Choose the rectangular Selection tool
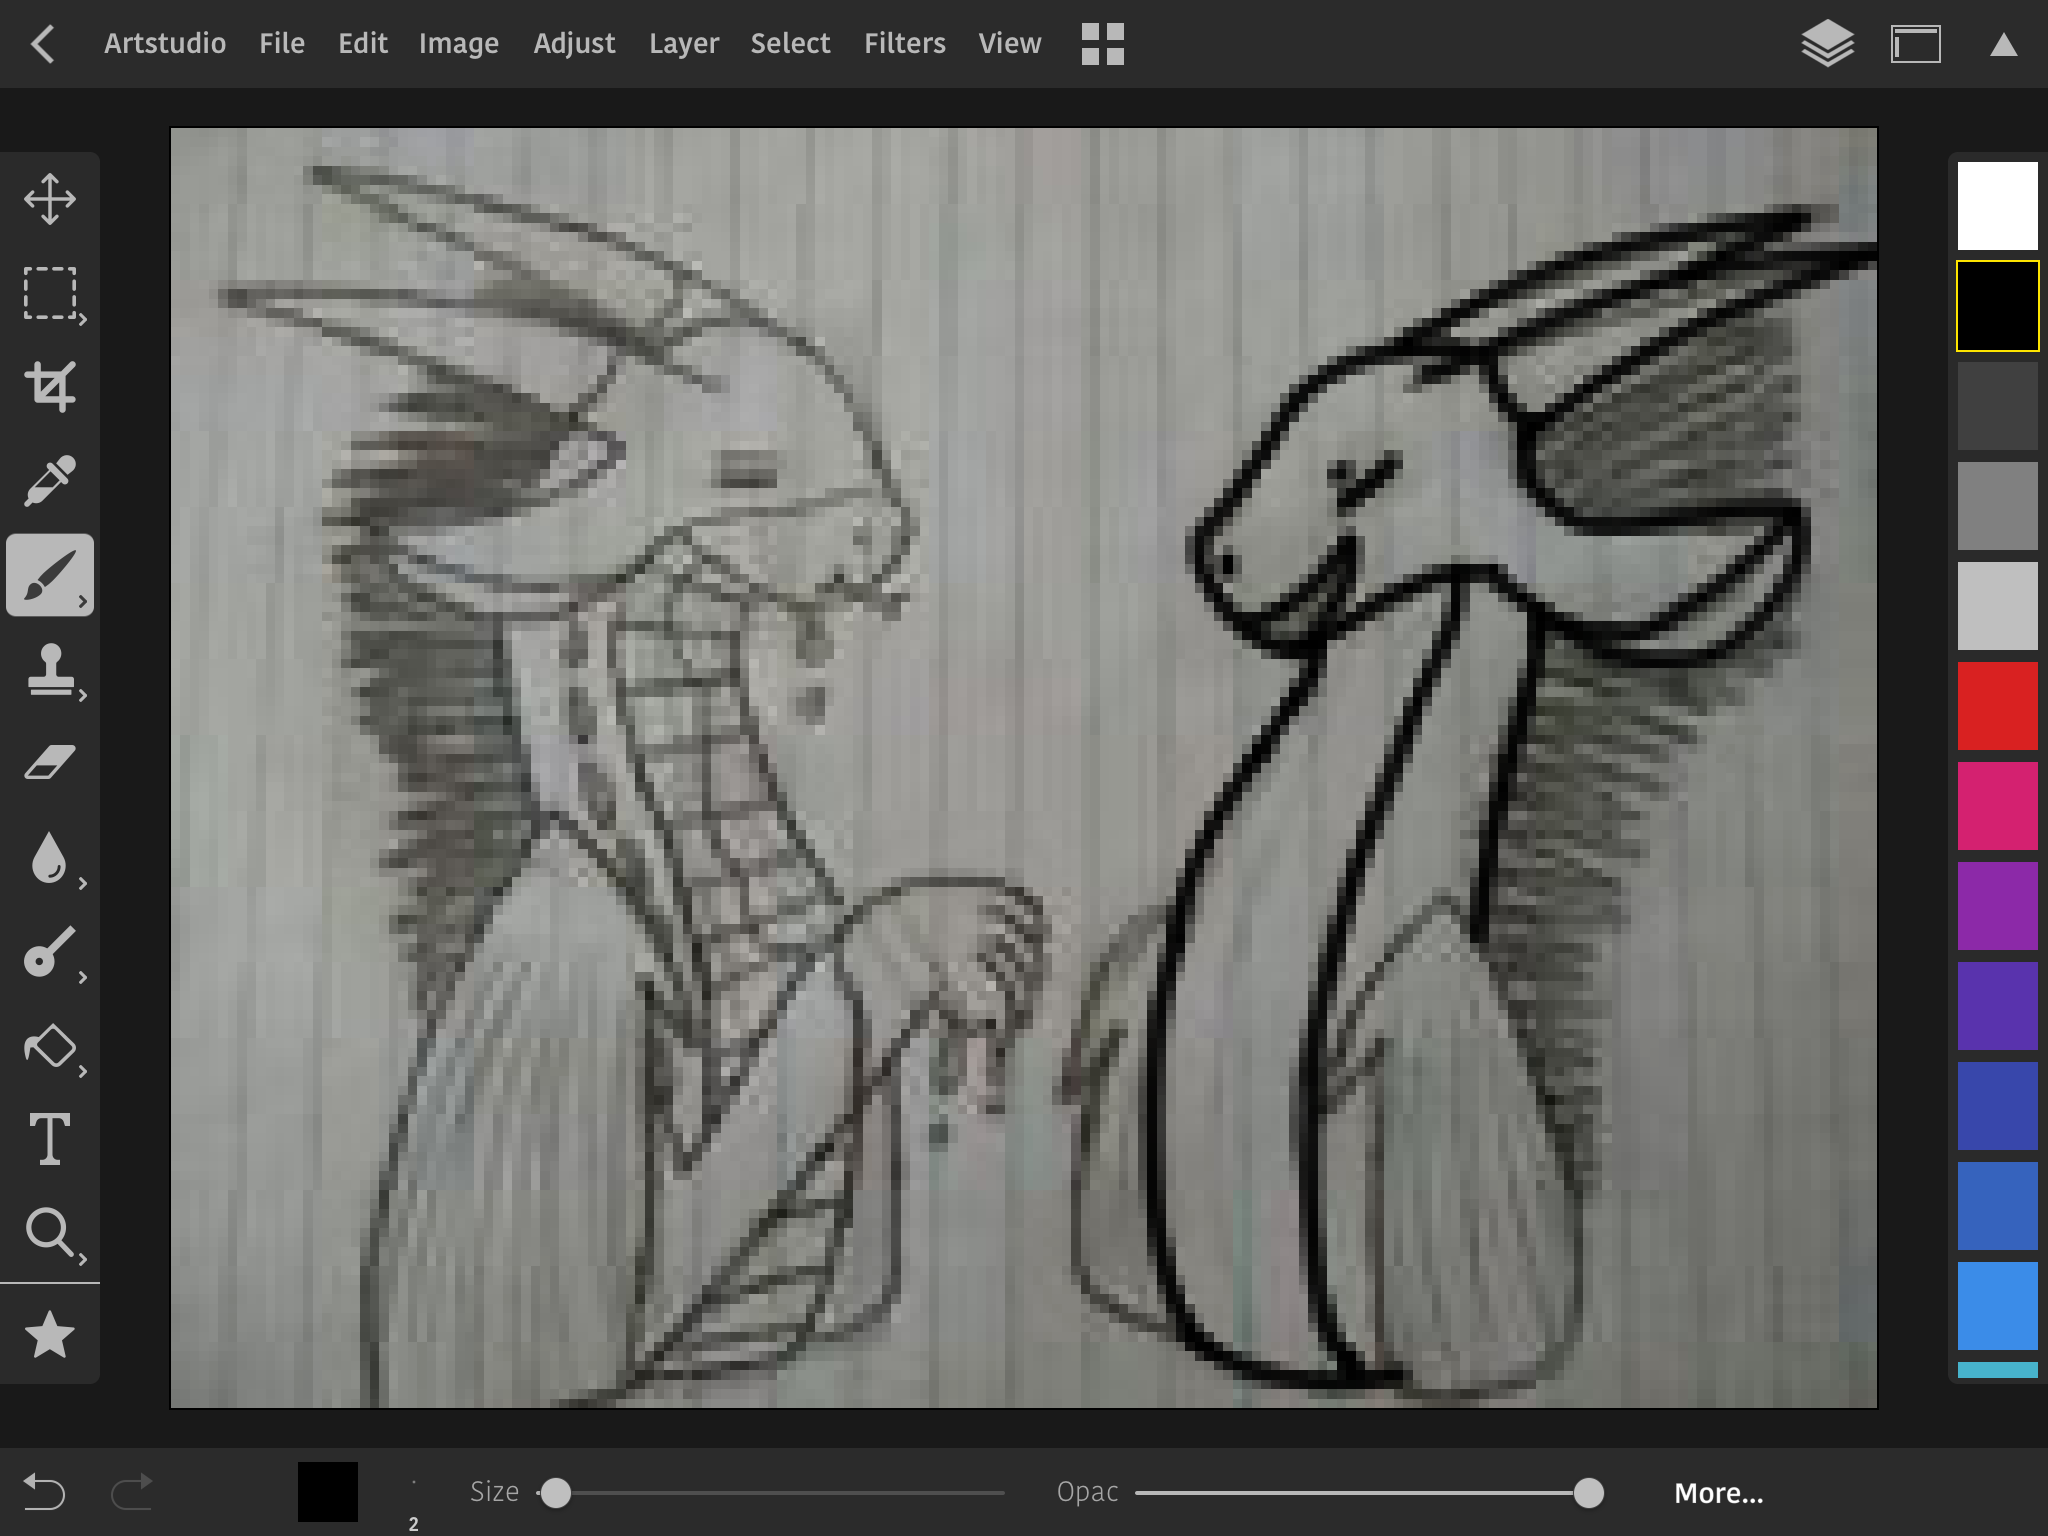Viewport: 2048px width, 1536px height. click(x=49, y=293)
